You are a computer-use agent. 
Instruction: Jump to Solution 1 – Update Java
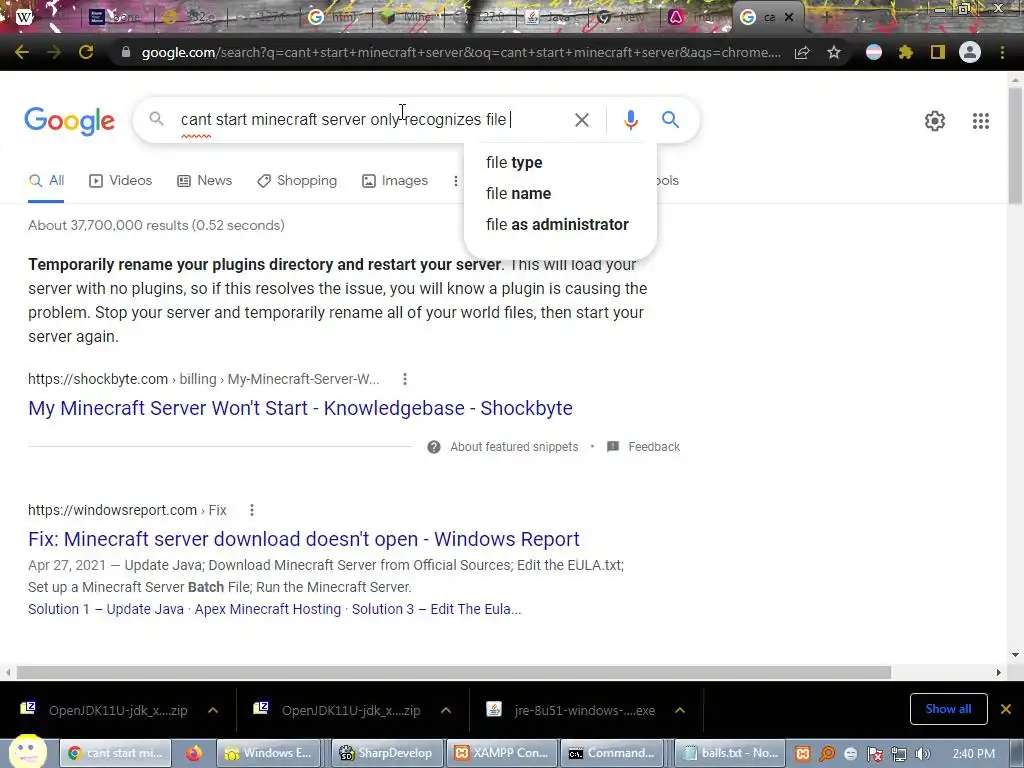pyautogui.click(x=106, y=609)
